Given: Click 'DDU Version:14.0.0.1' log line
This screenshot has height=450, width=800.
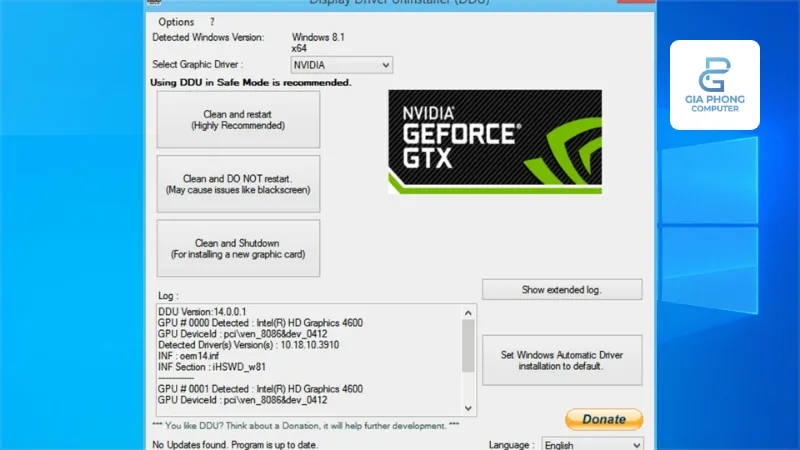Looking at the screenshot, I should pos(202,312).
